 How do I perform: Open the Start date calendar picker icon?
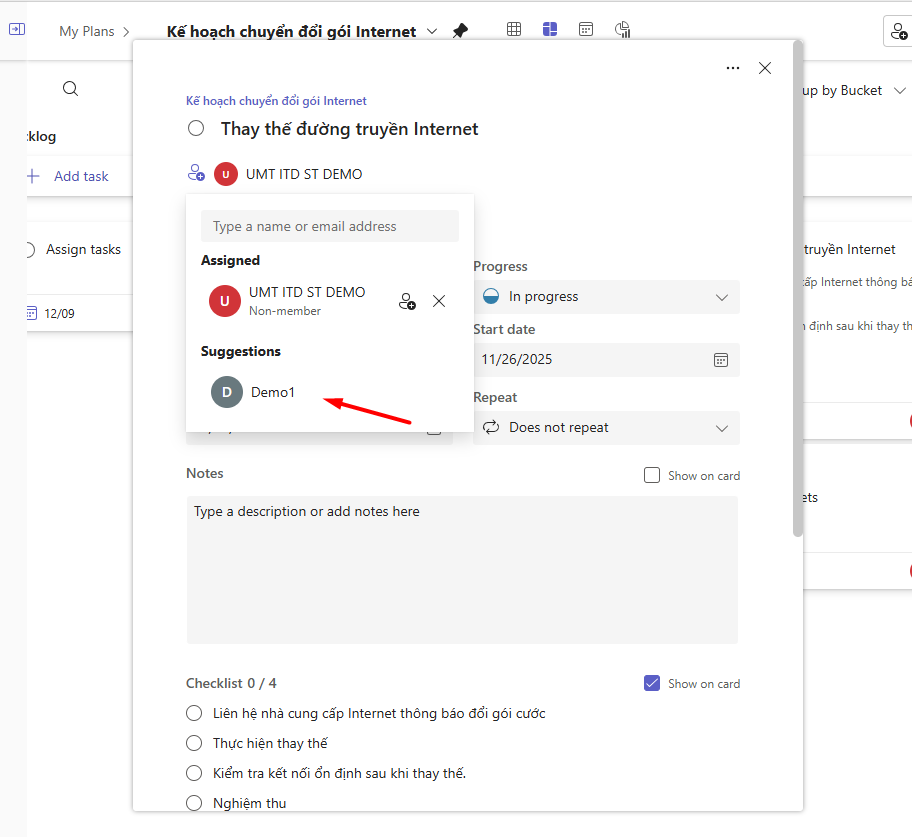[720, 360]
